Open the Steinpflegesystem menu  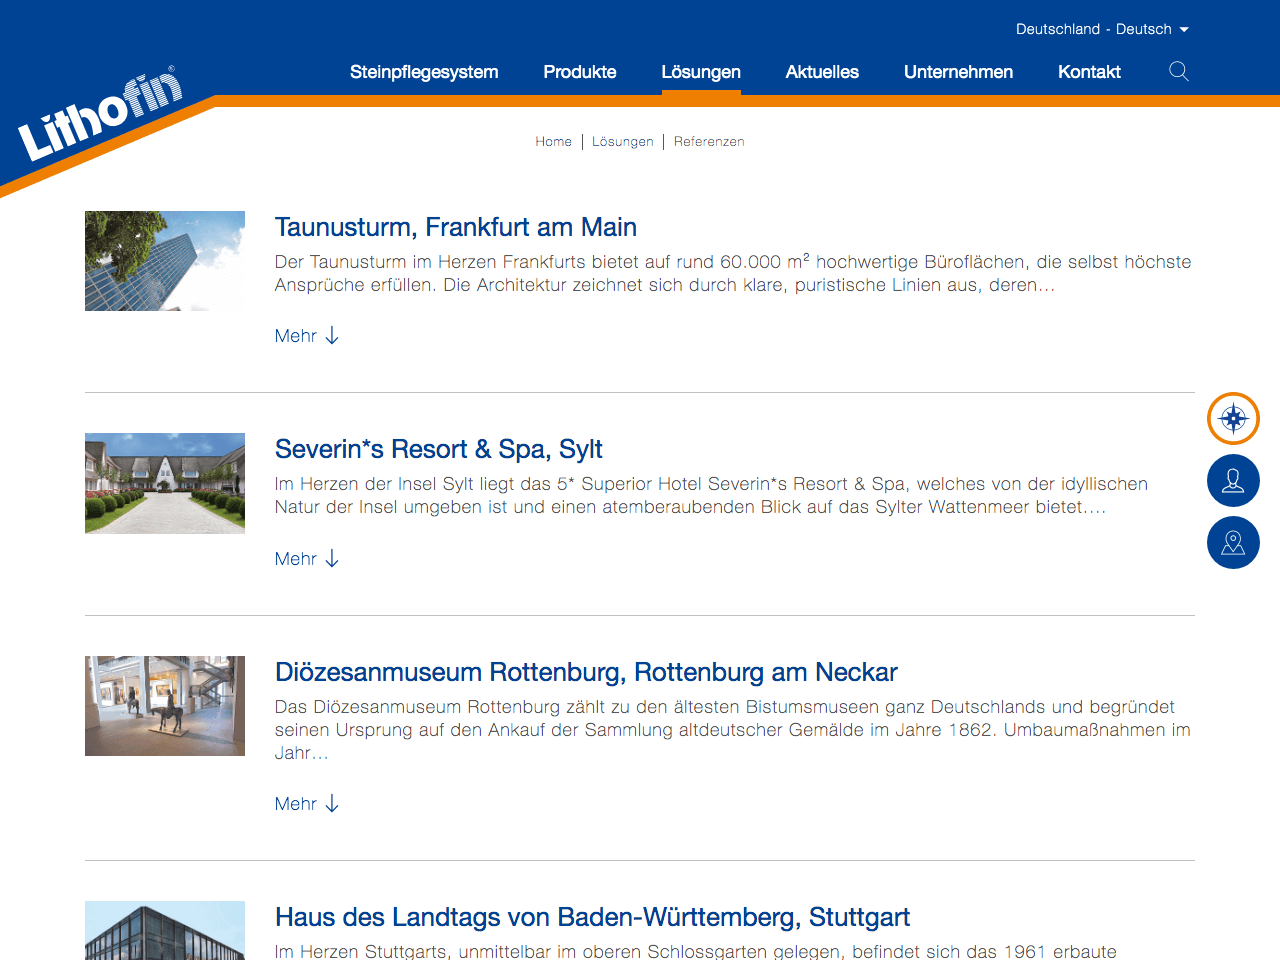[x=424, y=72]
